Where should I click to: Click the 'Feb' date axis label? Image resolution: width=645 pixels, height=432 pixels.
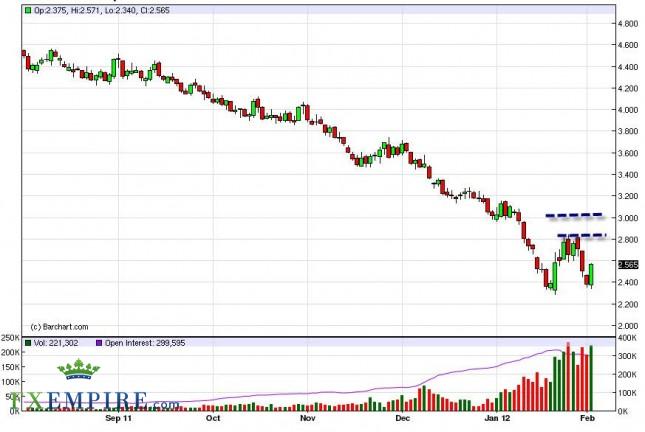click(587, 418)
